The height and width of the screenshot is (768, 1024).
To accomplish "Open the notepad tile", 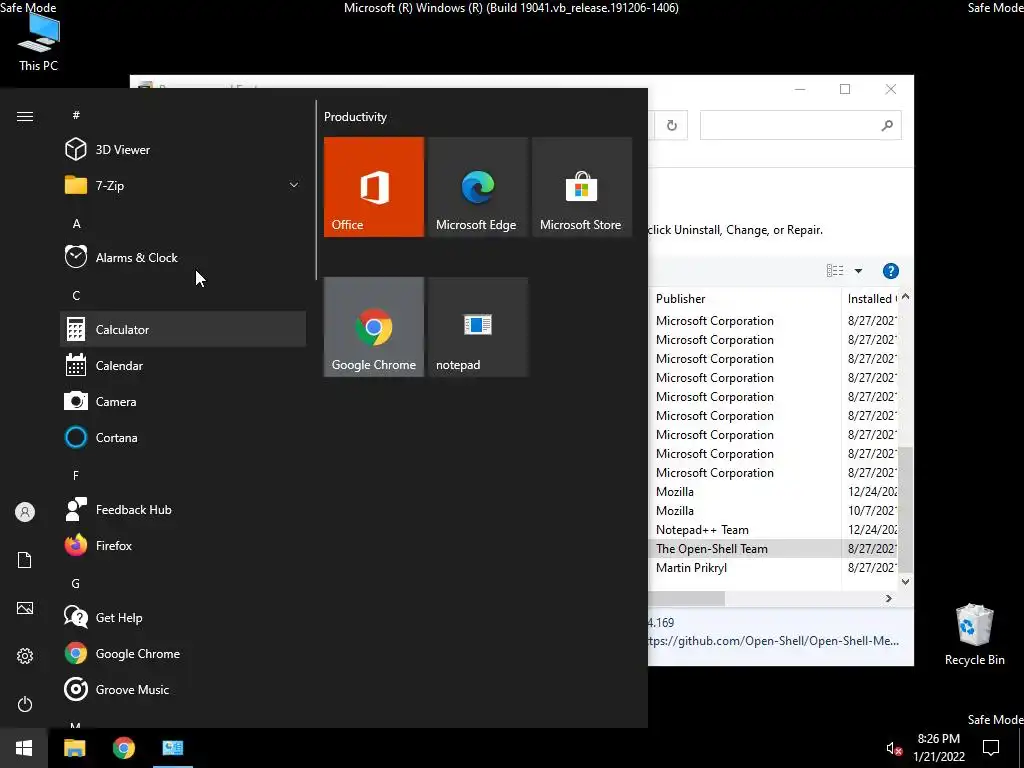I will [x=478, y=327].
